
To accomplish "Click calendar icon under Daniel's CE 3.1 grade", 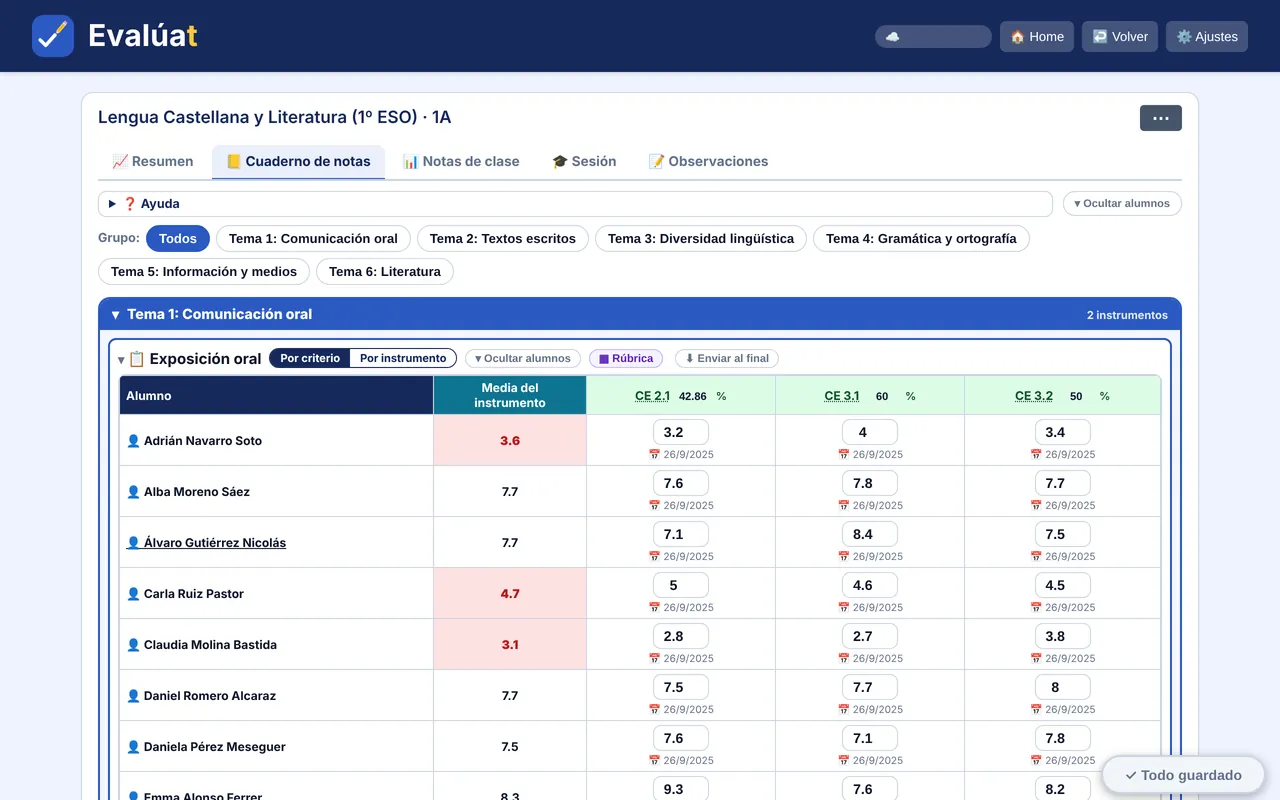I will (x=843, y=710).
